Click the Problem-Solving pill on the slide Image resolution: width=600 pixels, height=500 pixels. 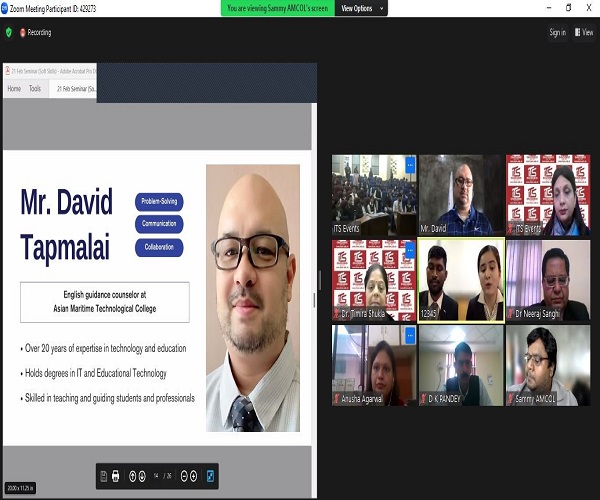(159, 202)
